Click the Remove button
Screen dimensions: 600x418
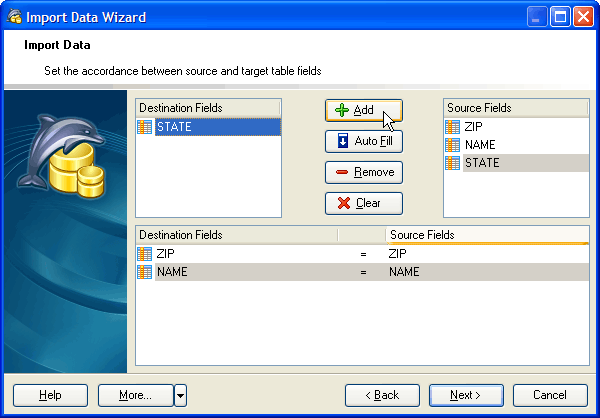click(x=363, y=172)
